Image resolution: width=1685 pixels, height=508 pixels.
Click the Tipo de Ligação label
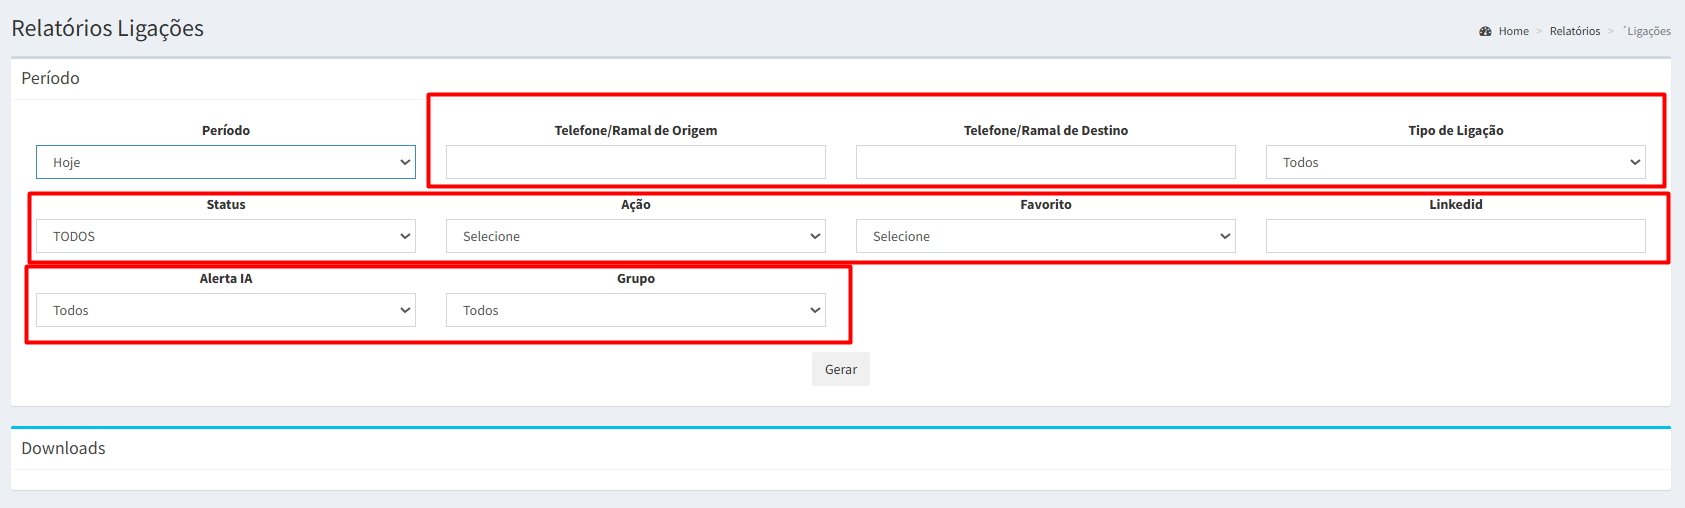pos(1455,130)
